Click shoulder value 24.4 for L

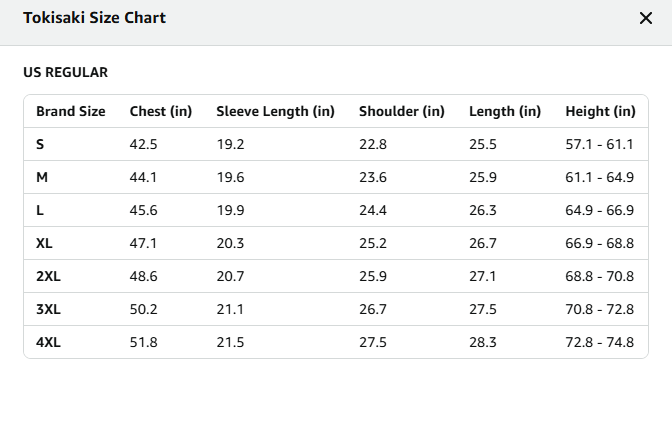(373, 210)
